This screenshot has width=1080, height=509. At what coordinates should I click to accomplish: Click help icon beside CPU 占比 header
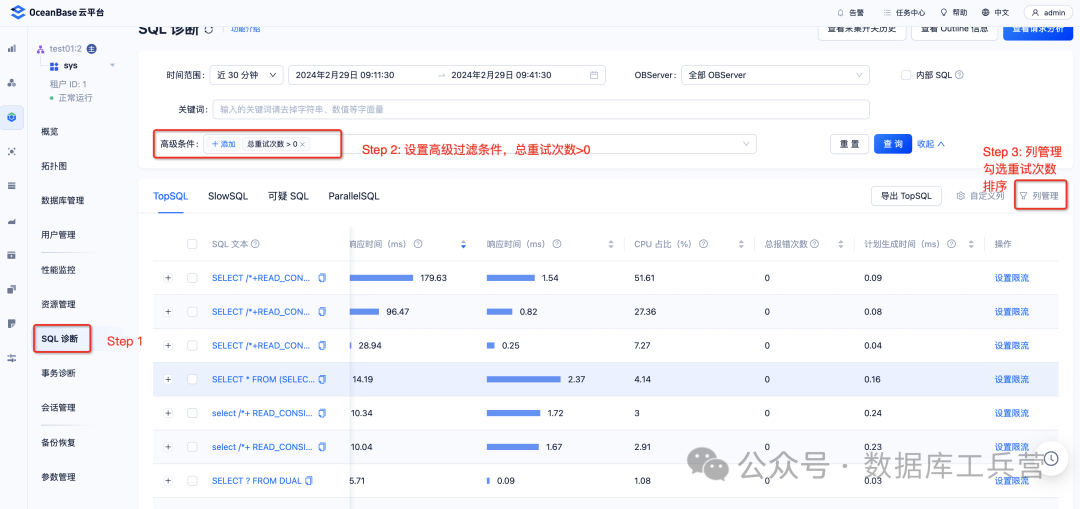pos(703,244)
